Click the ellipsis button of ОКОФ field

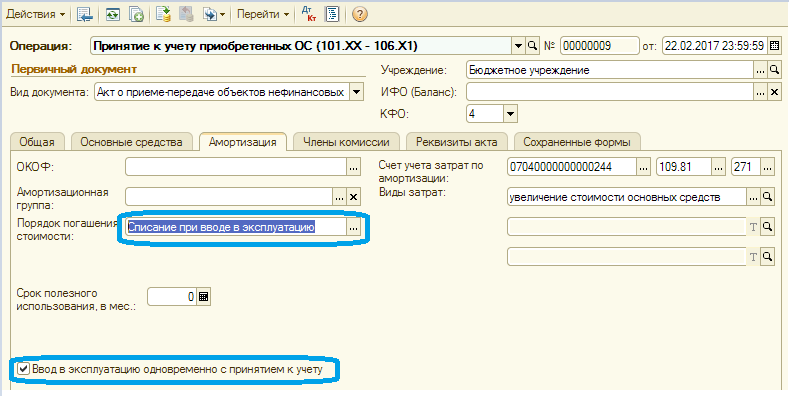[x=354, y=167]
